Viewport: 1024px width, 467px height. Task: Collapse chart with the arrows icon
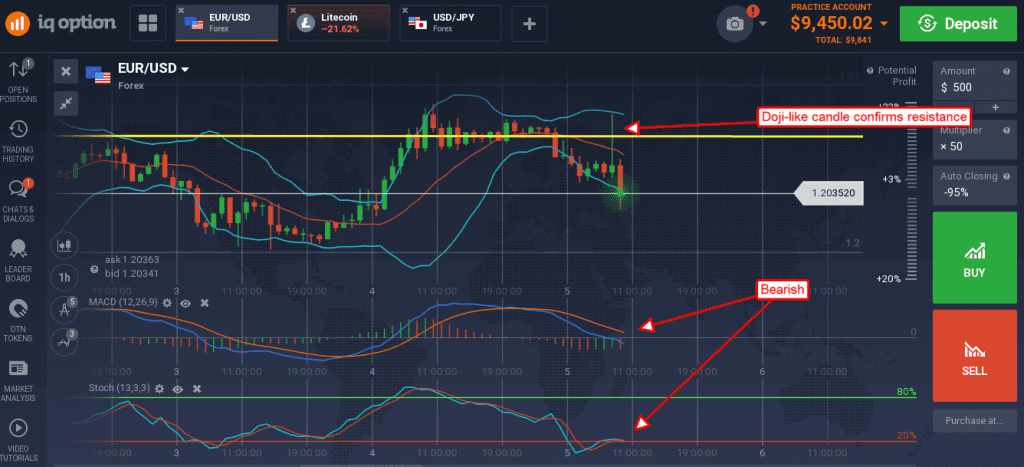66,103
